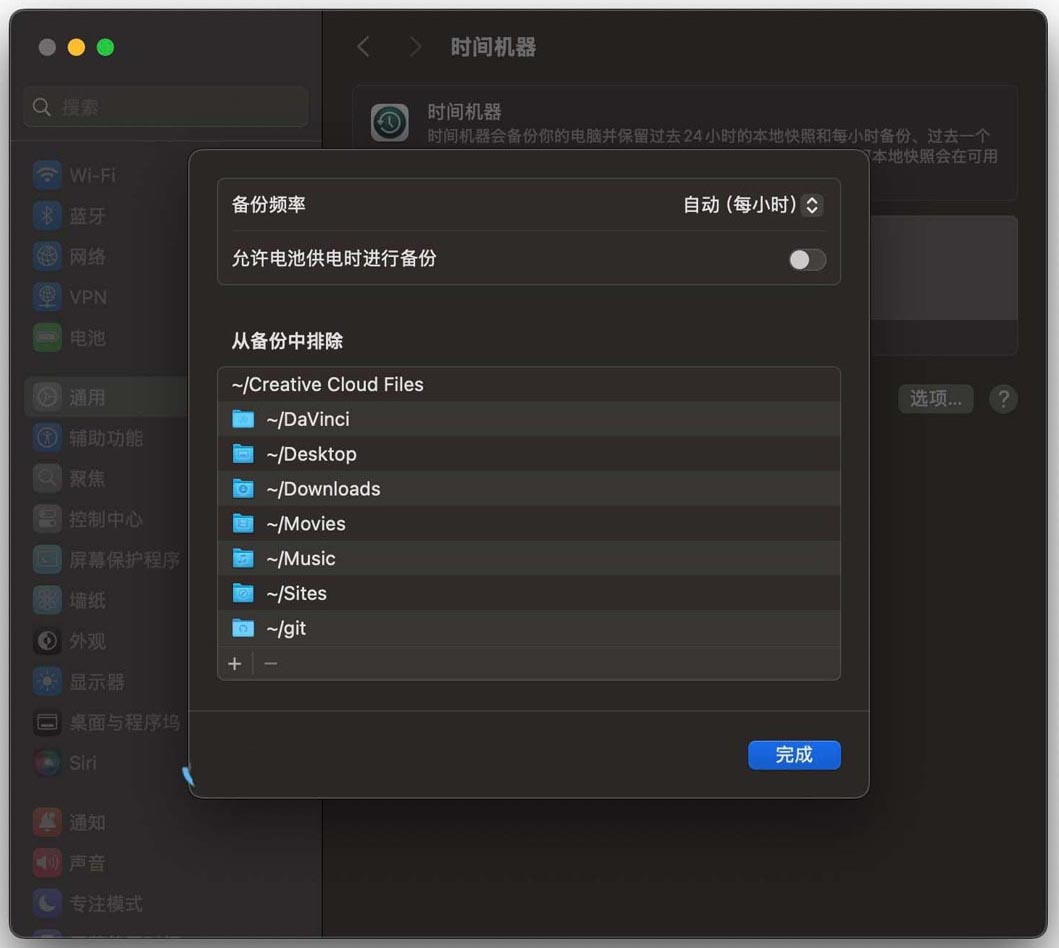Click the Time Machine clock icon

point(390,123)
